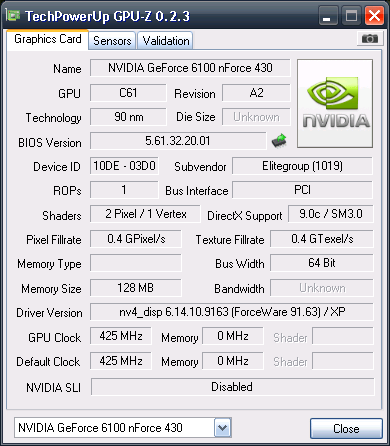Click the Subvendor label

pos(200,167)
